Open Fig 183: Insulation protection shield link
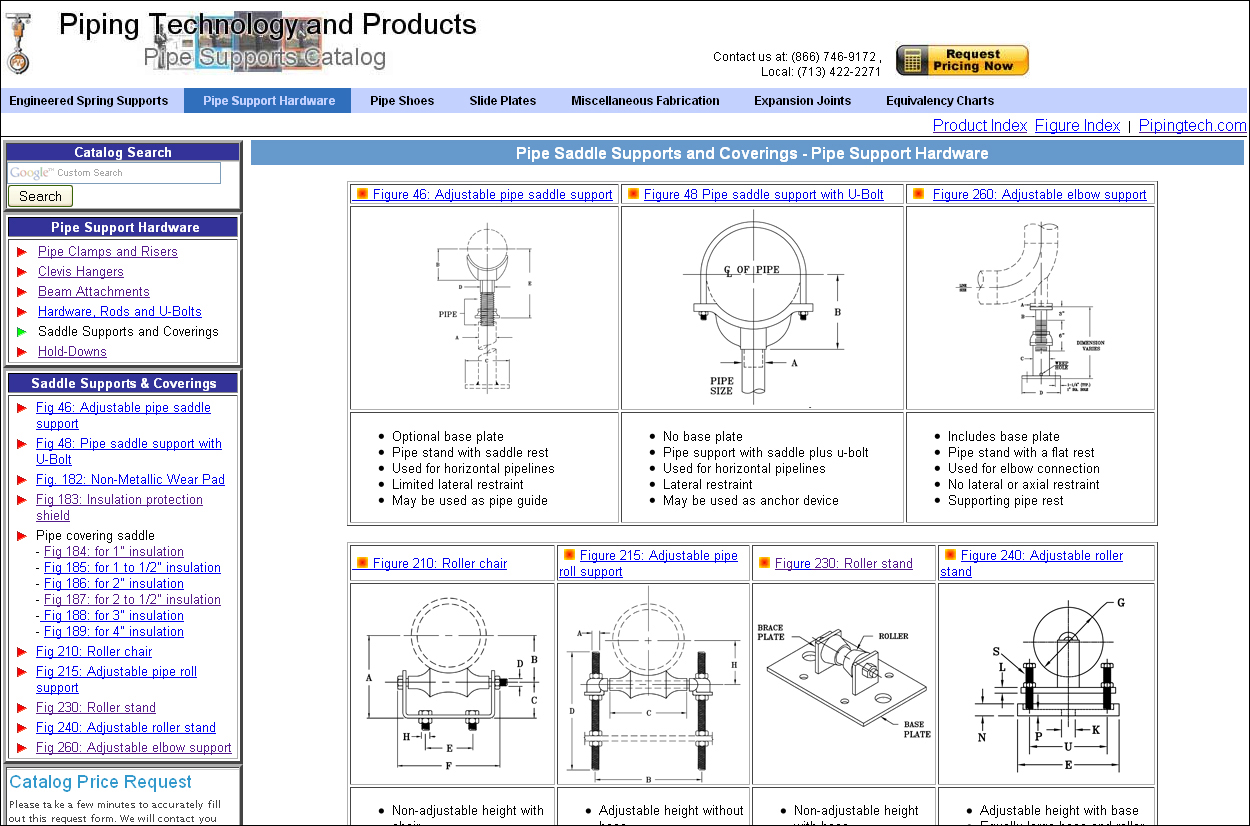The height and width of the screenshot is (826, 1250). (119, 508)
